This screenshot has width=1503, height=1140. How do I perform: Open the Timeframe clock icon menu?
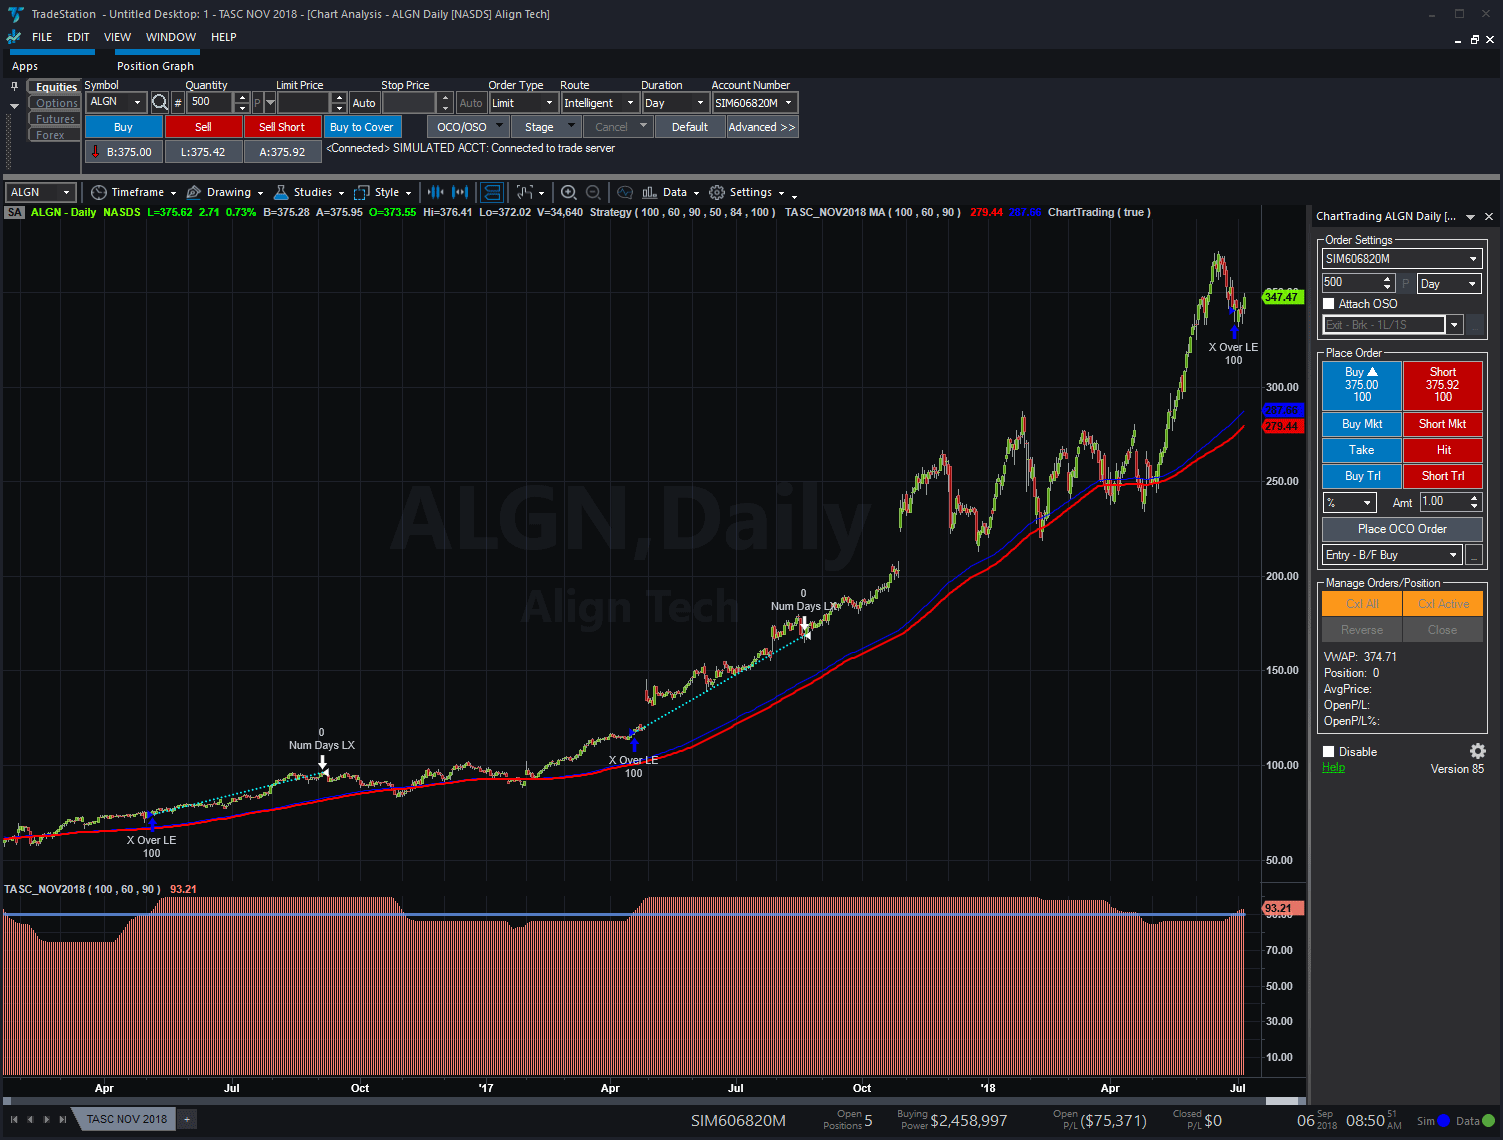98,192
